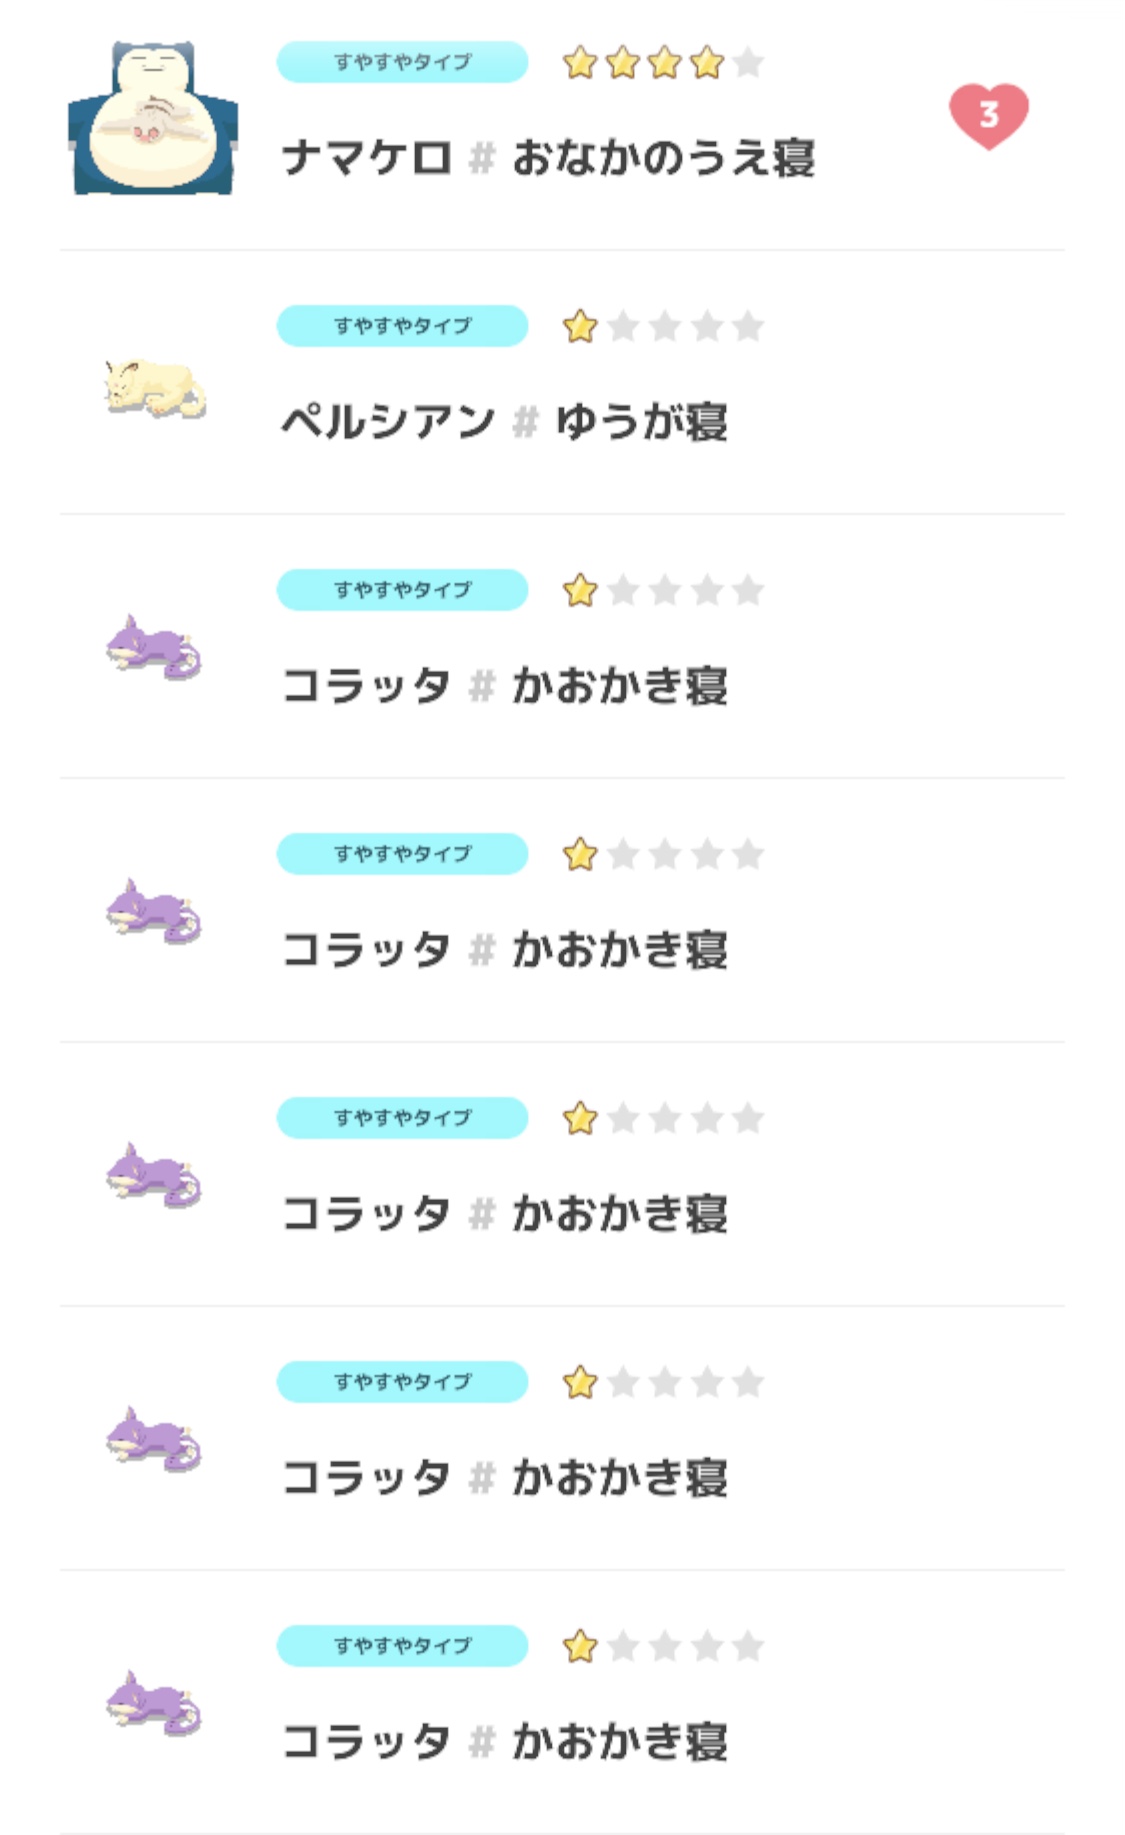Viewport: 1125px width, 1835px height.
Task: Open the Snorlax belly Slakoth thumbnail
Action: 153,118
